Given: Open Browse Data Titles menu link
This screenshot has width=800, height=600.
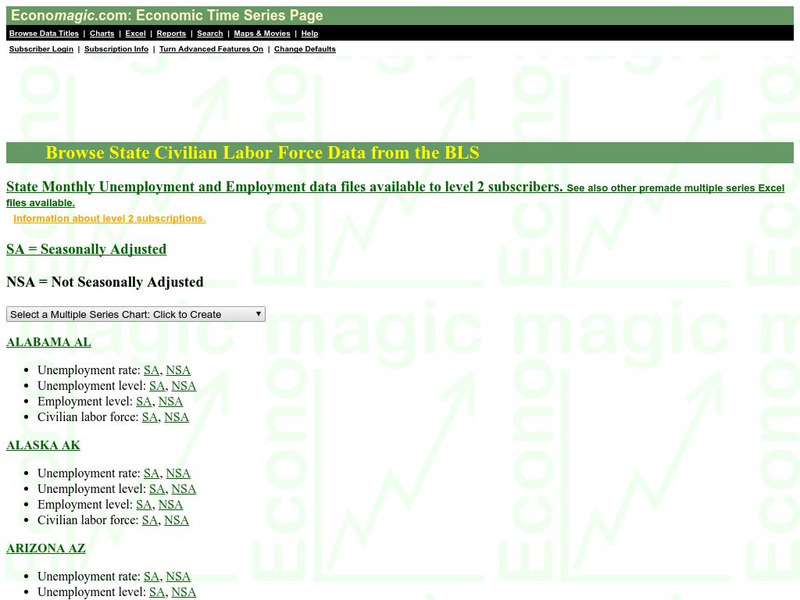Looking at the screenshot, I should click(x=44, y=34).
